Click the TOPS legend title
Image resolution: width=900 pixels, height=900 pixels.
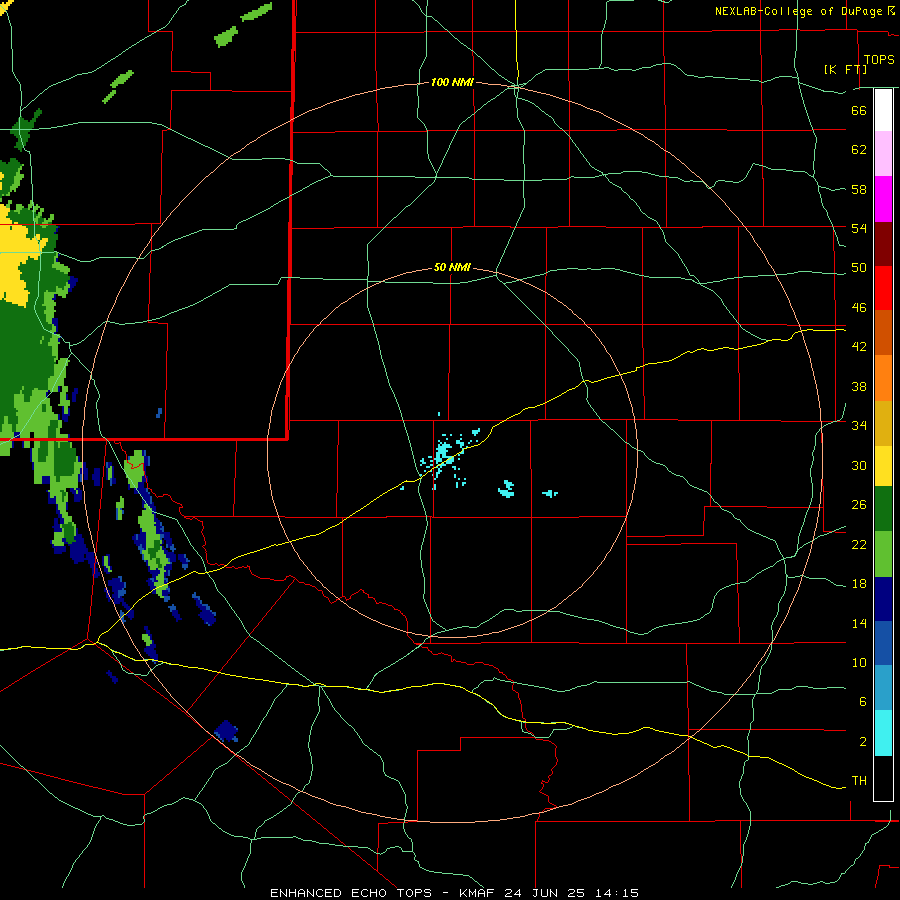click(879, 59)
